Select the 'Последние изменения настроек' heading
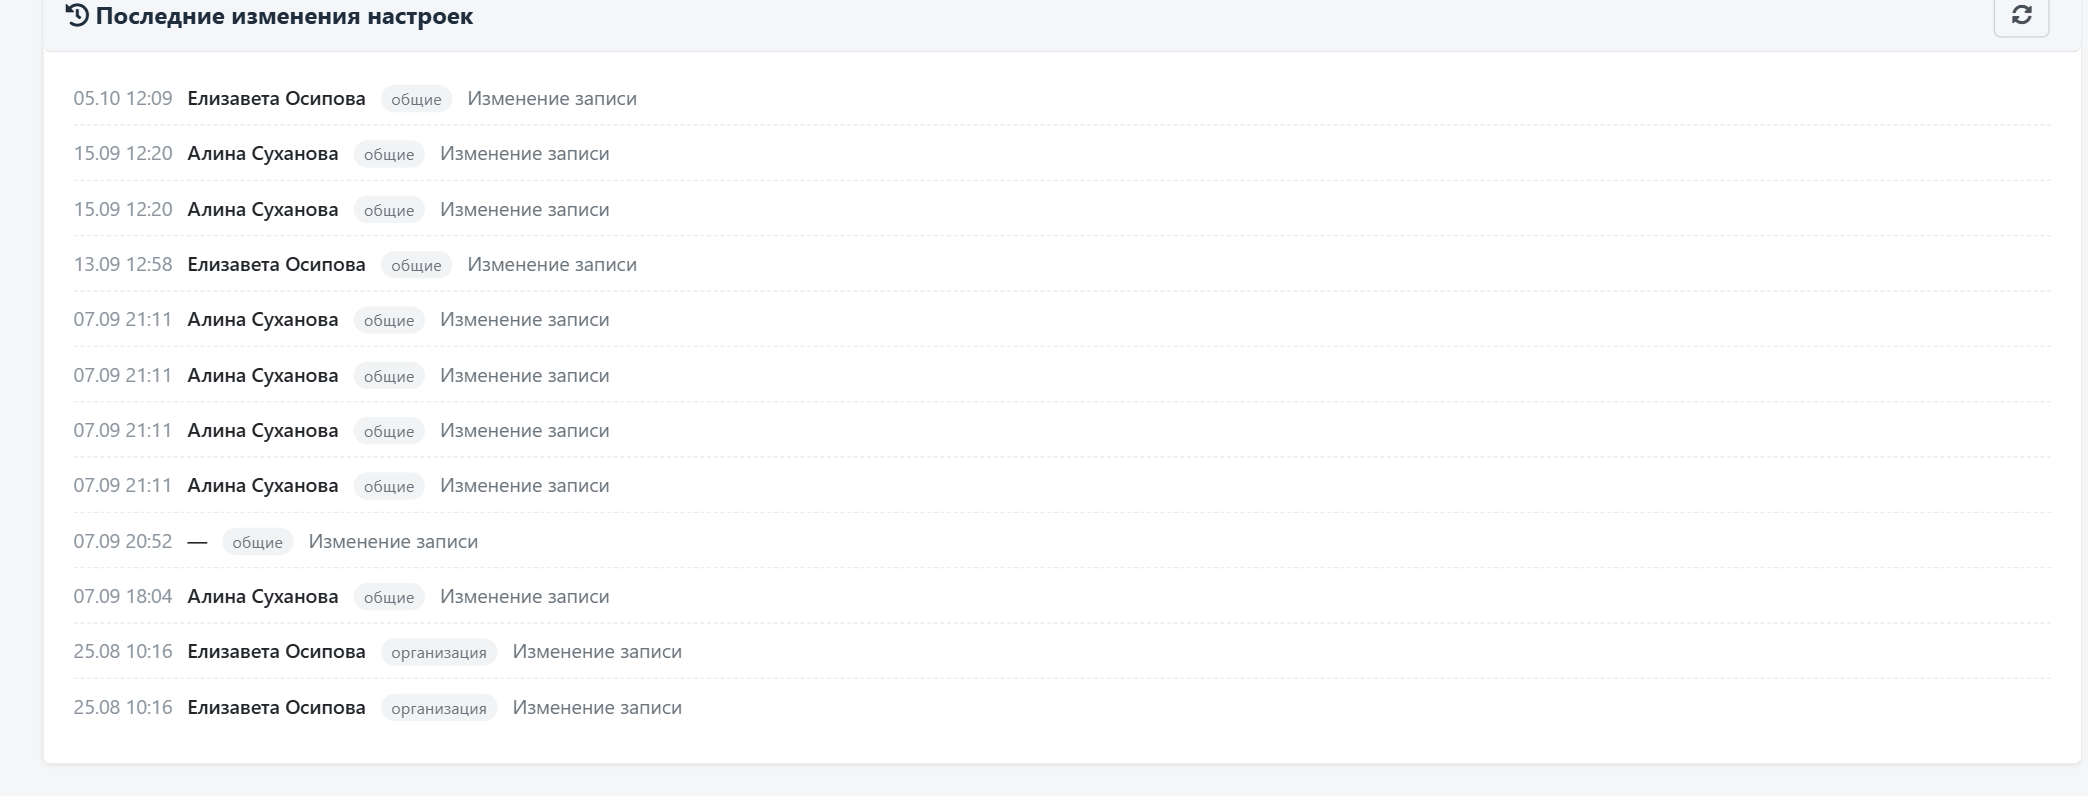The width and height of the screenshot is (2088, 796). tap(284, 16)
